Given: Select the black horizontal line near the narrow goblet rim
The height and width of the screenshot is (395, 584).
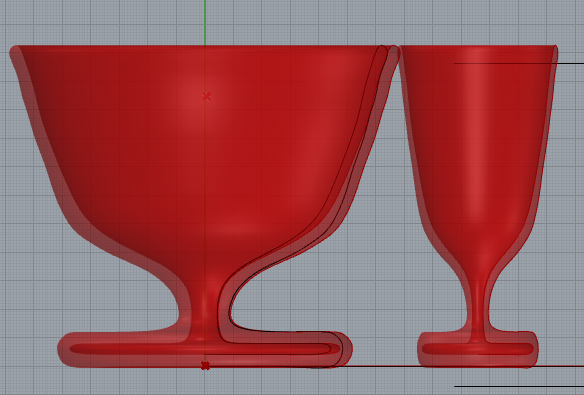Looking at the screenshot, I should tap(518, 63).
